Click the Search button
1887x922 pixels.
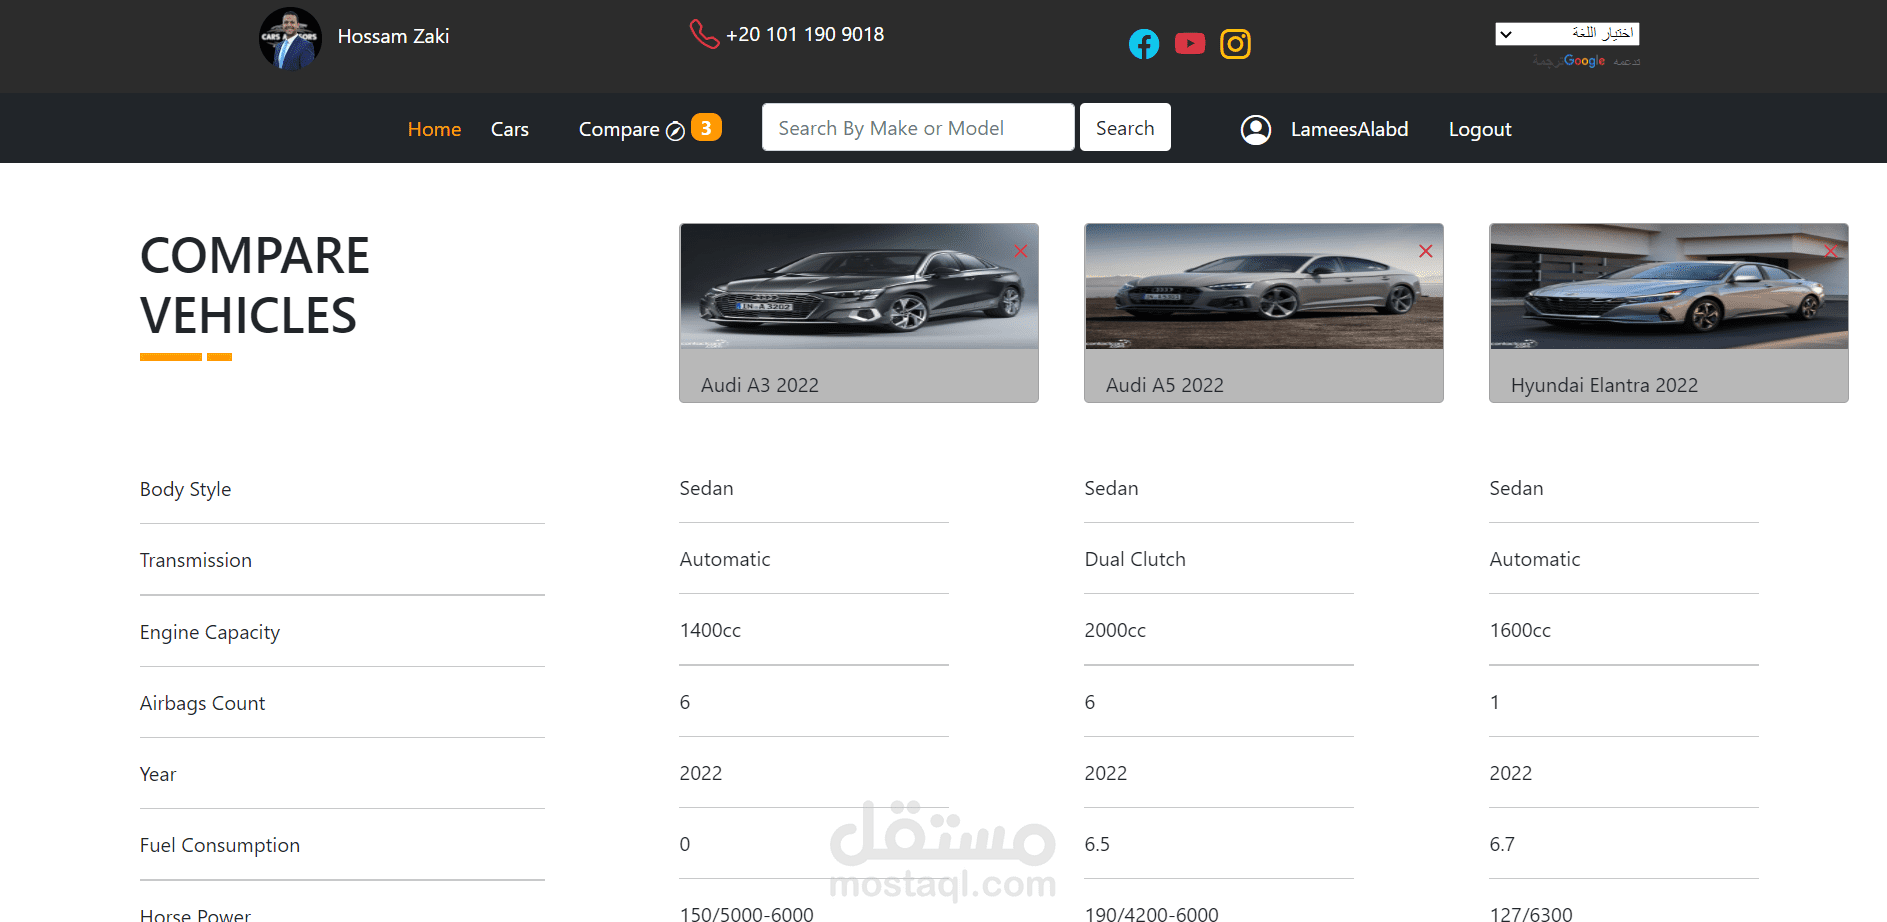click(x=1124, y=127)
